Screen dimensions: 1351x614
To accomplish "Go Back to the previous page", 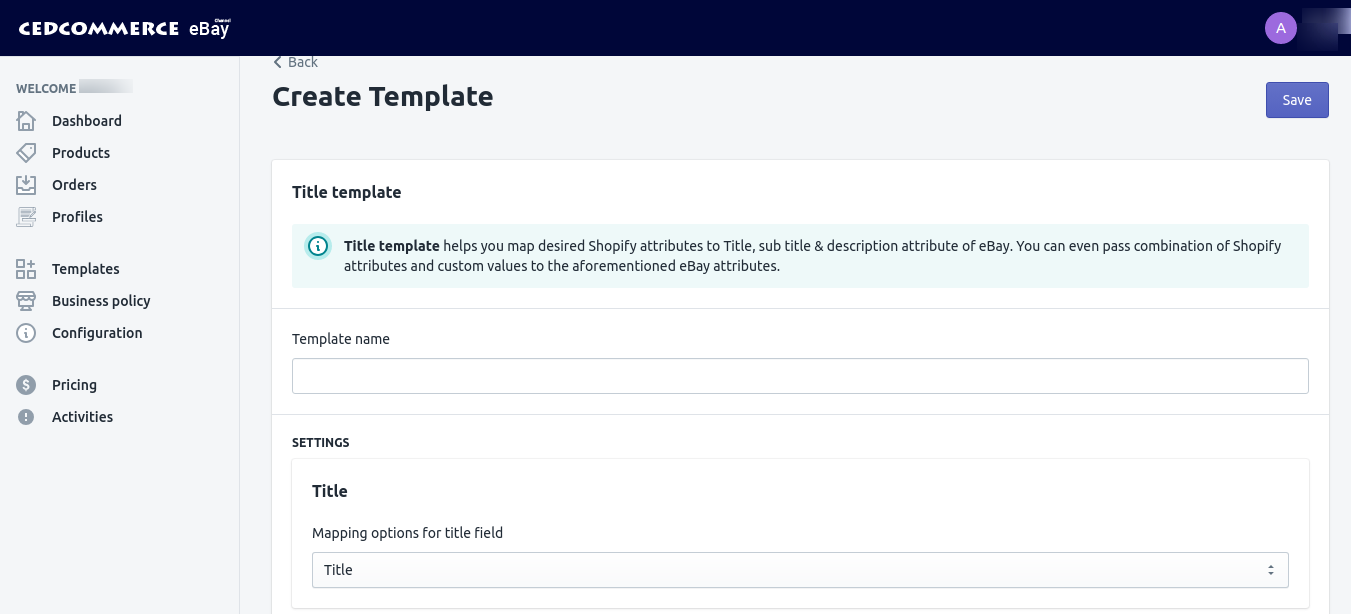I will tap(296, 62).
